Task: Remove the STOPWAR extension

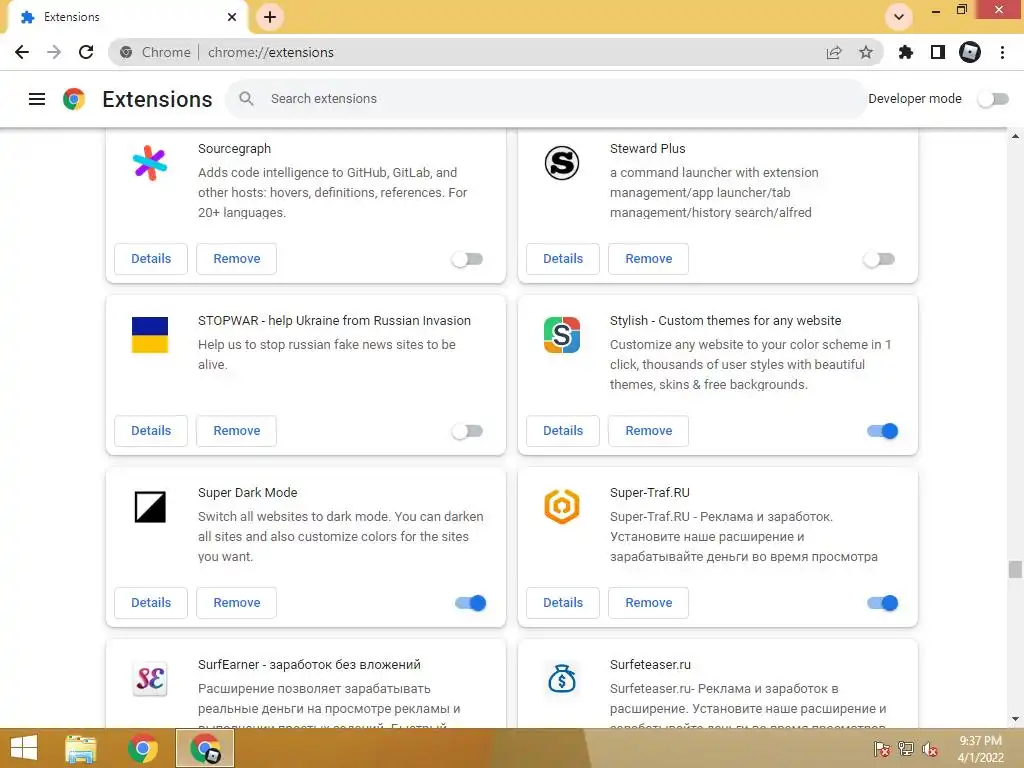Action: 236,430
